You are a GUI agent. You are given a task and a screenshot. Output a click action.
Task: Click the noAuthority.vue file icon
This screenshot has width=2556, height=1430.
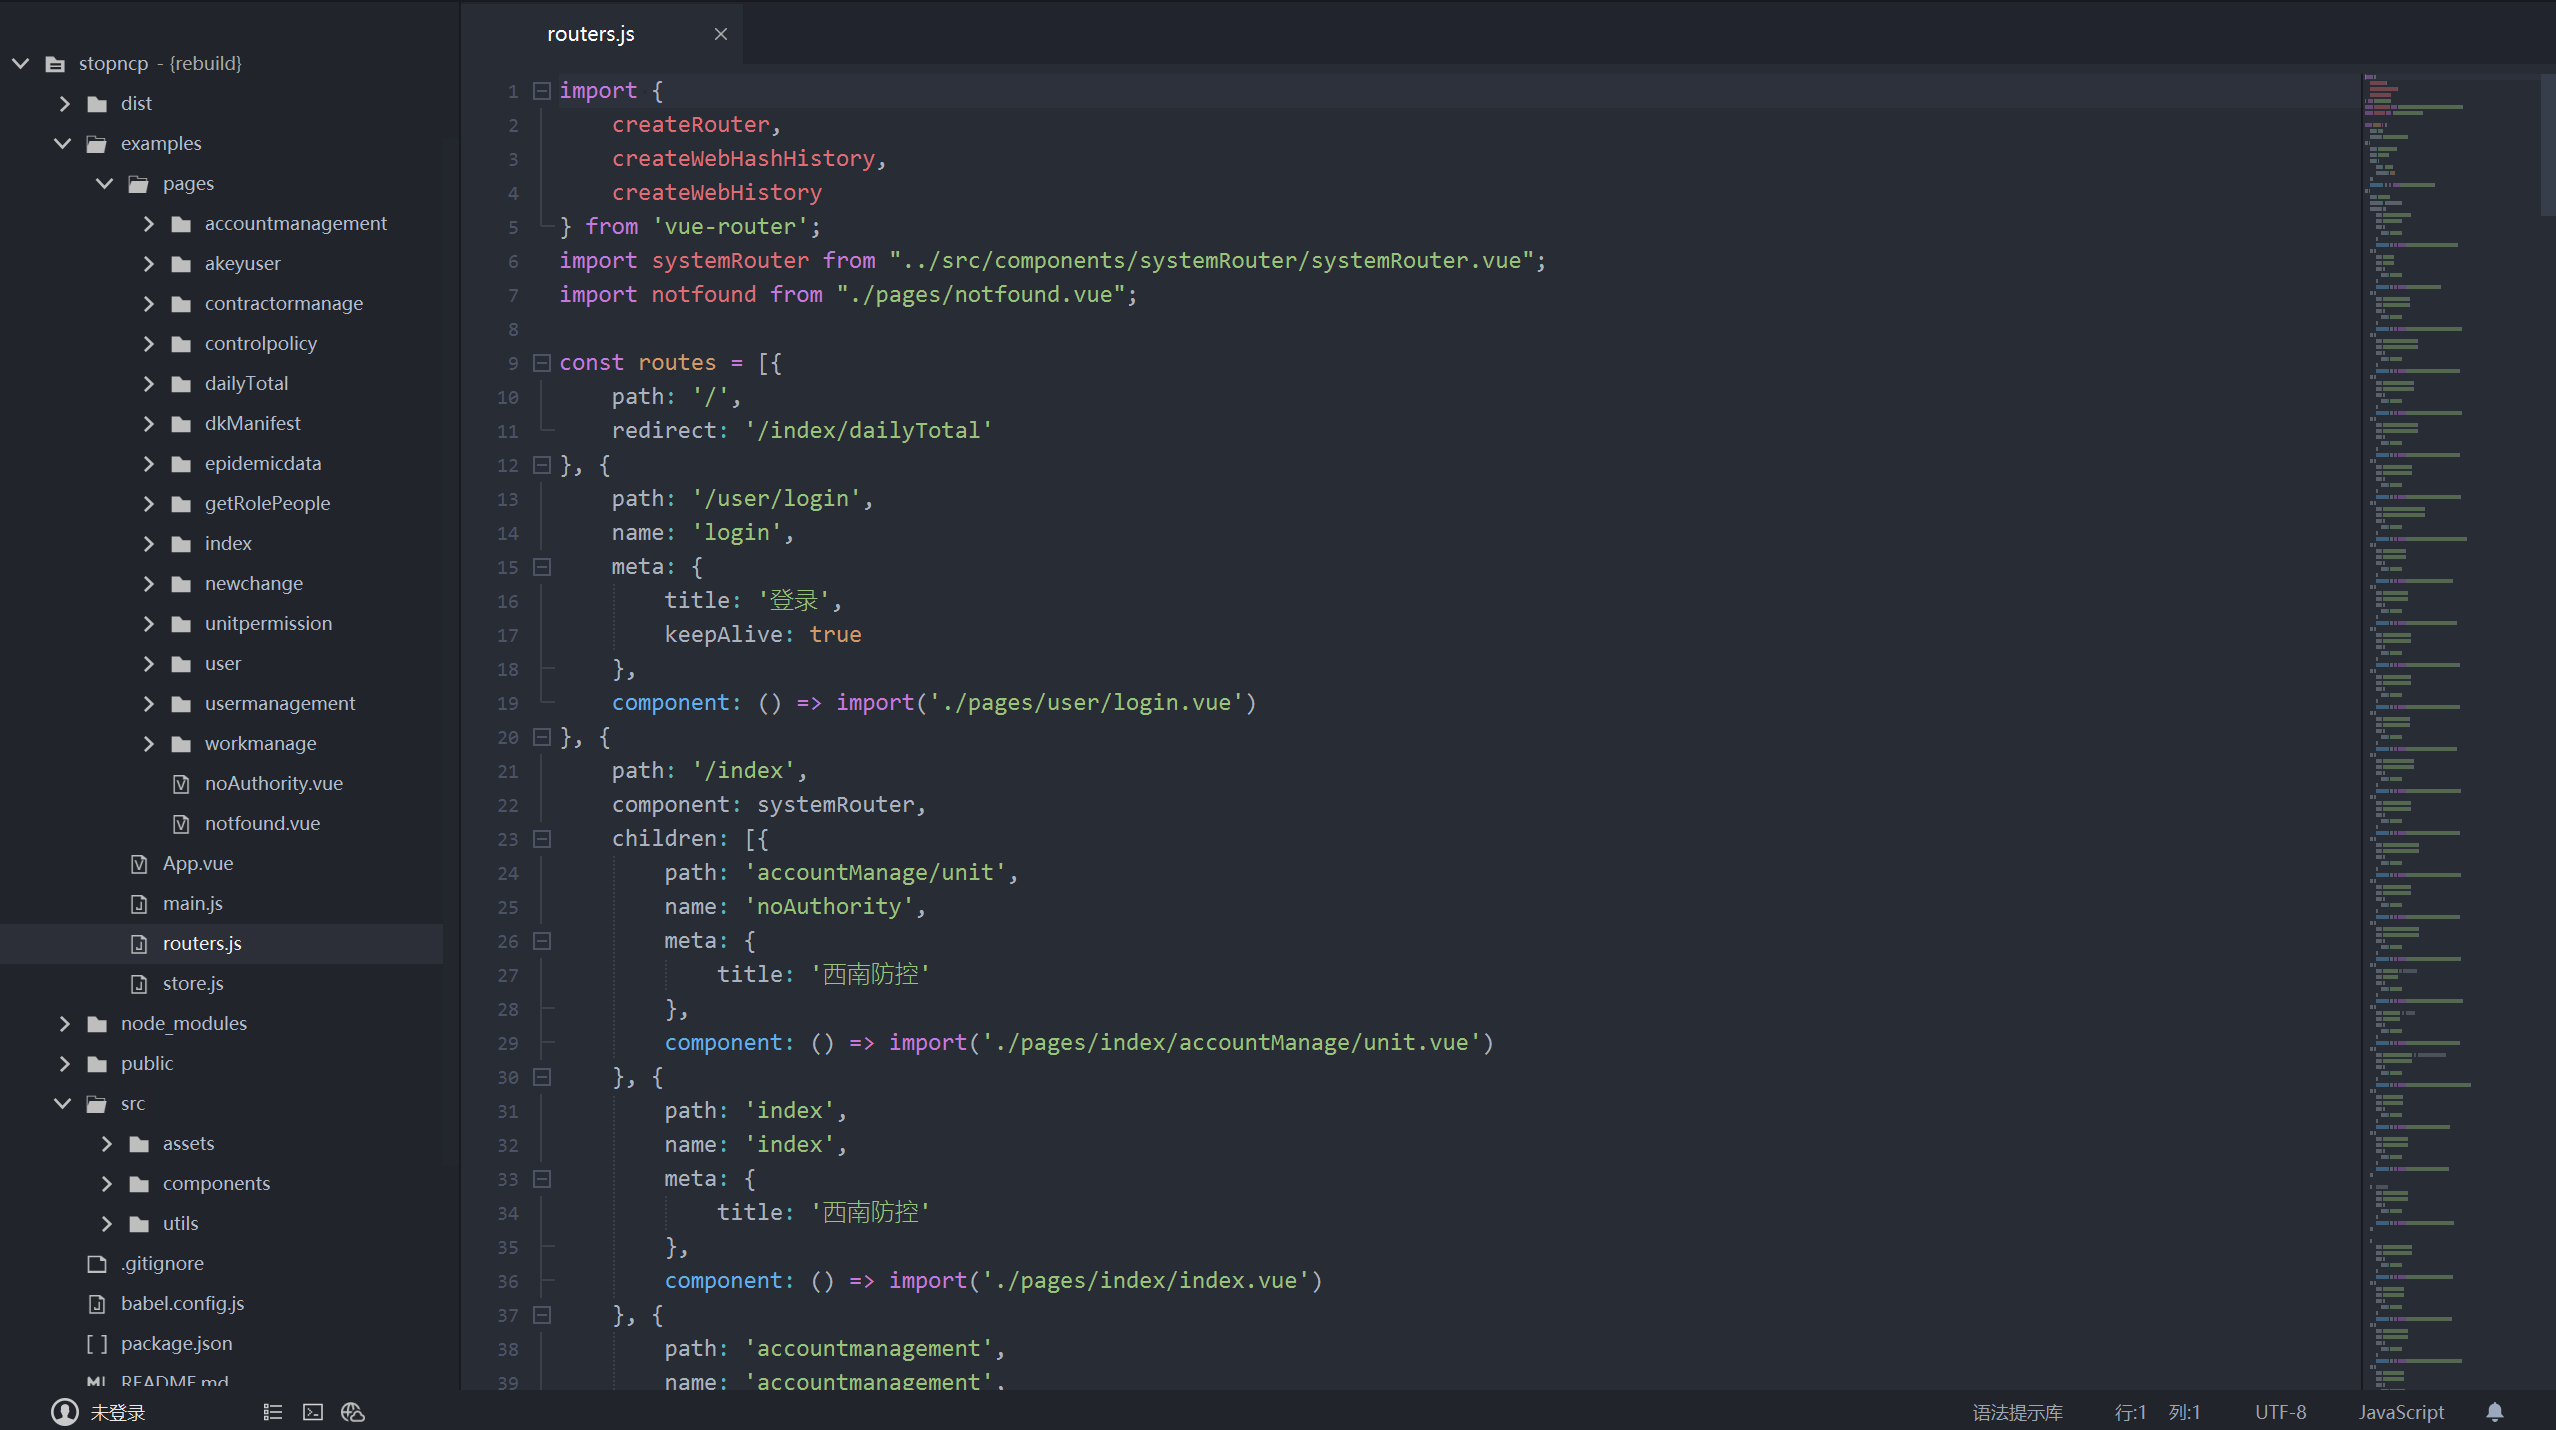click(181, 784)
